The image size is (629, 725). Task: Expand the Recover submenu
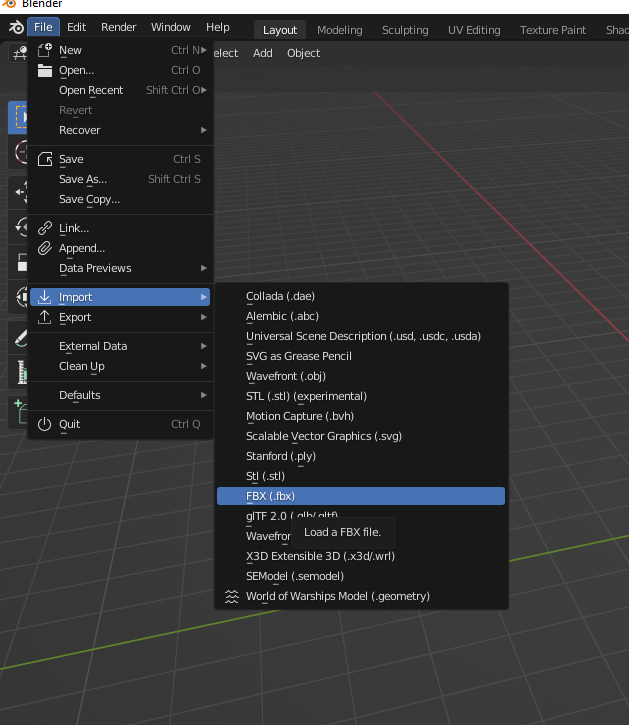click(120, 130)
